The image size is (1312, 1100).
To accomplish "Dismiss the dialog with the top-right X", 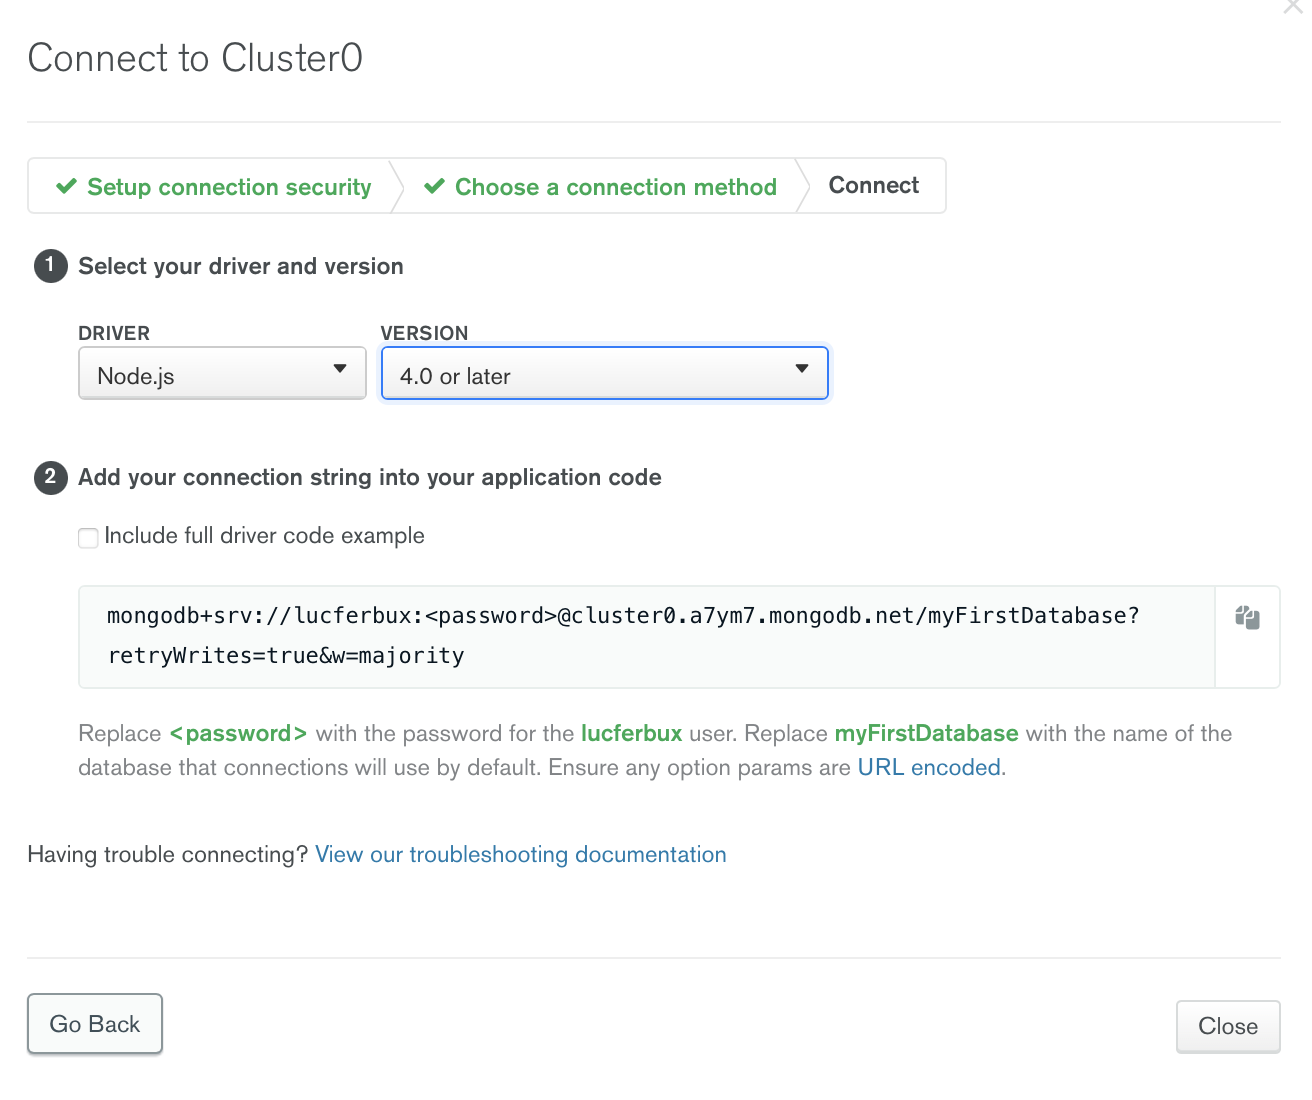I will coord(1293,6).
